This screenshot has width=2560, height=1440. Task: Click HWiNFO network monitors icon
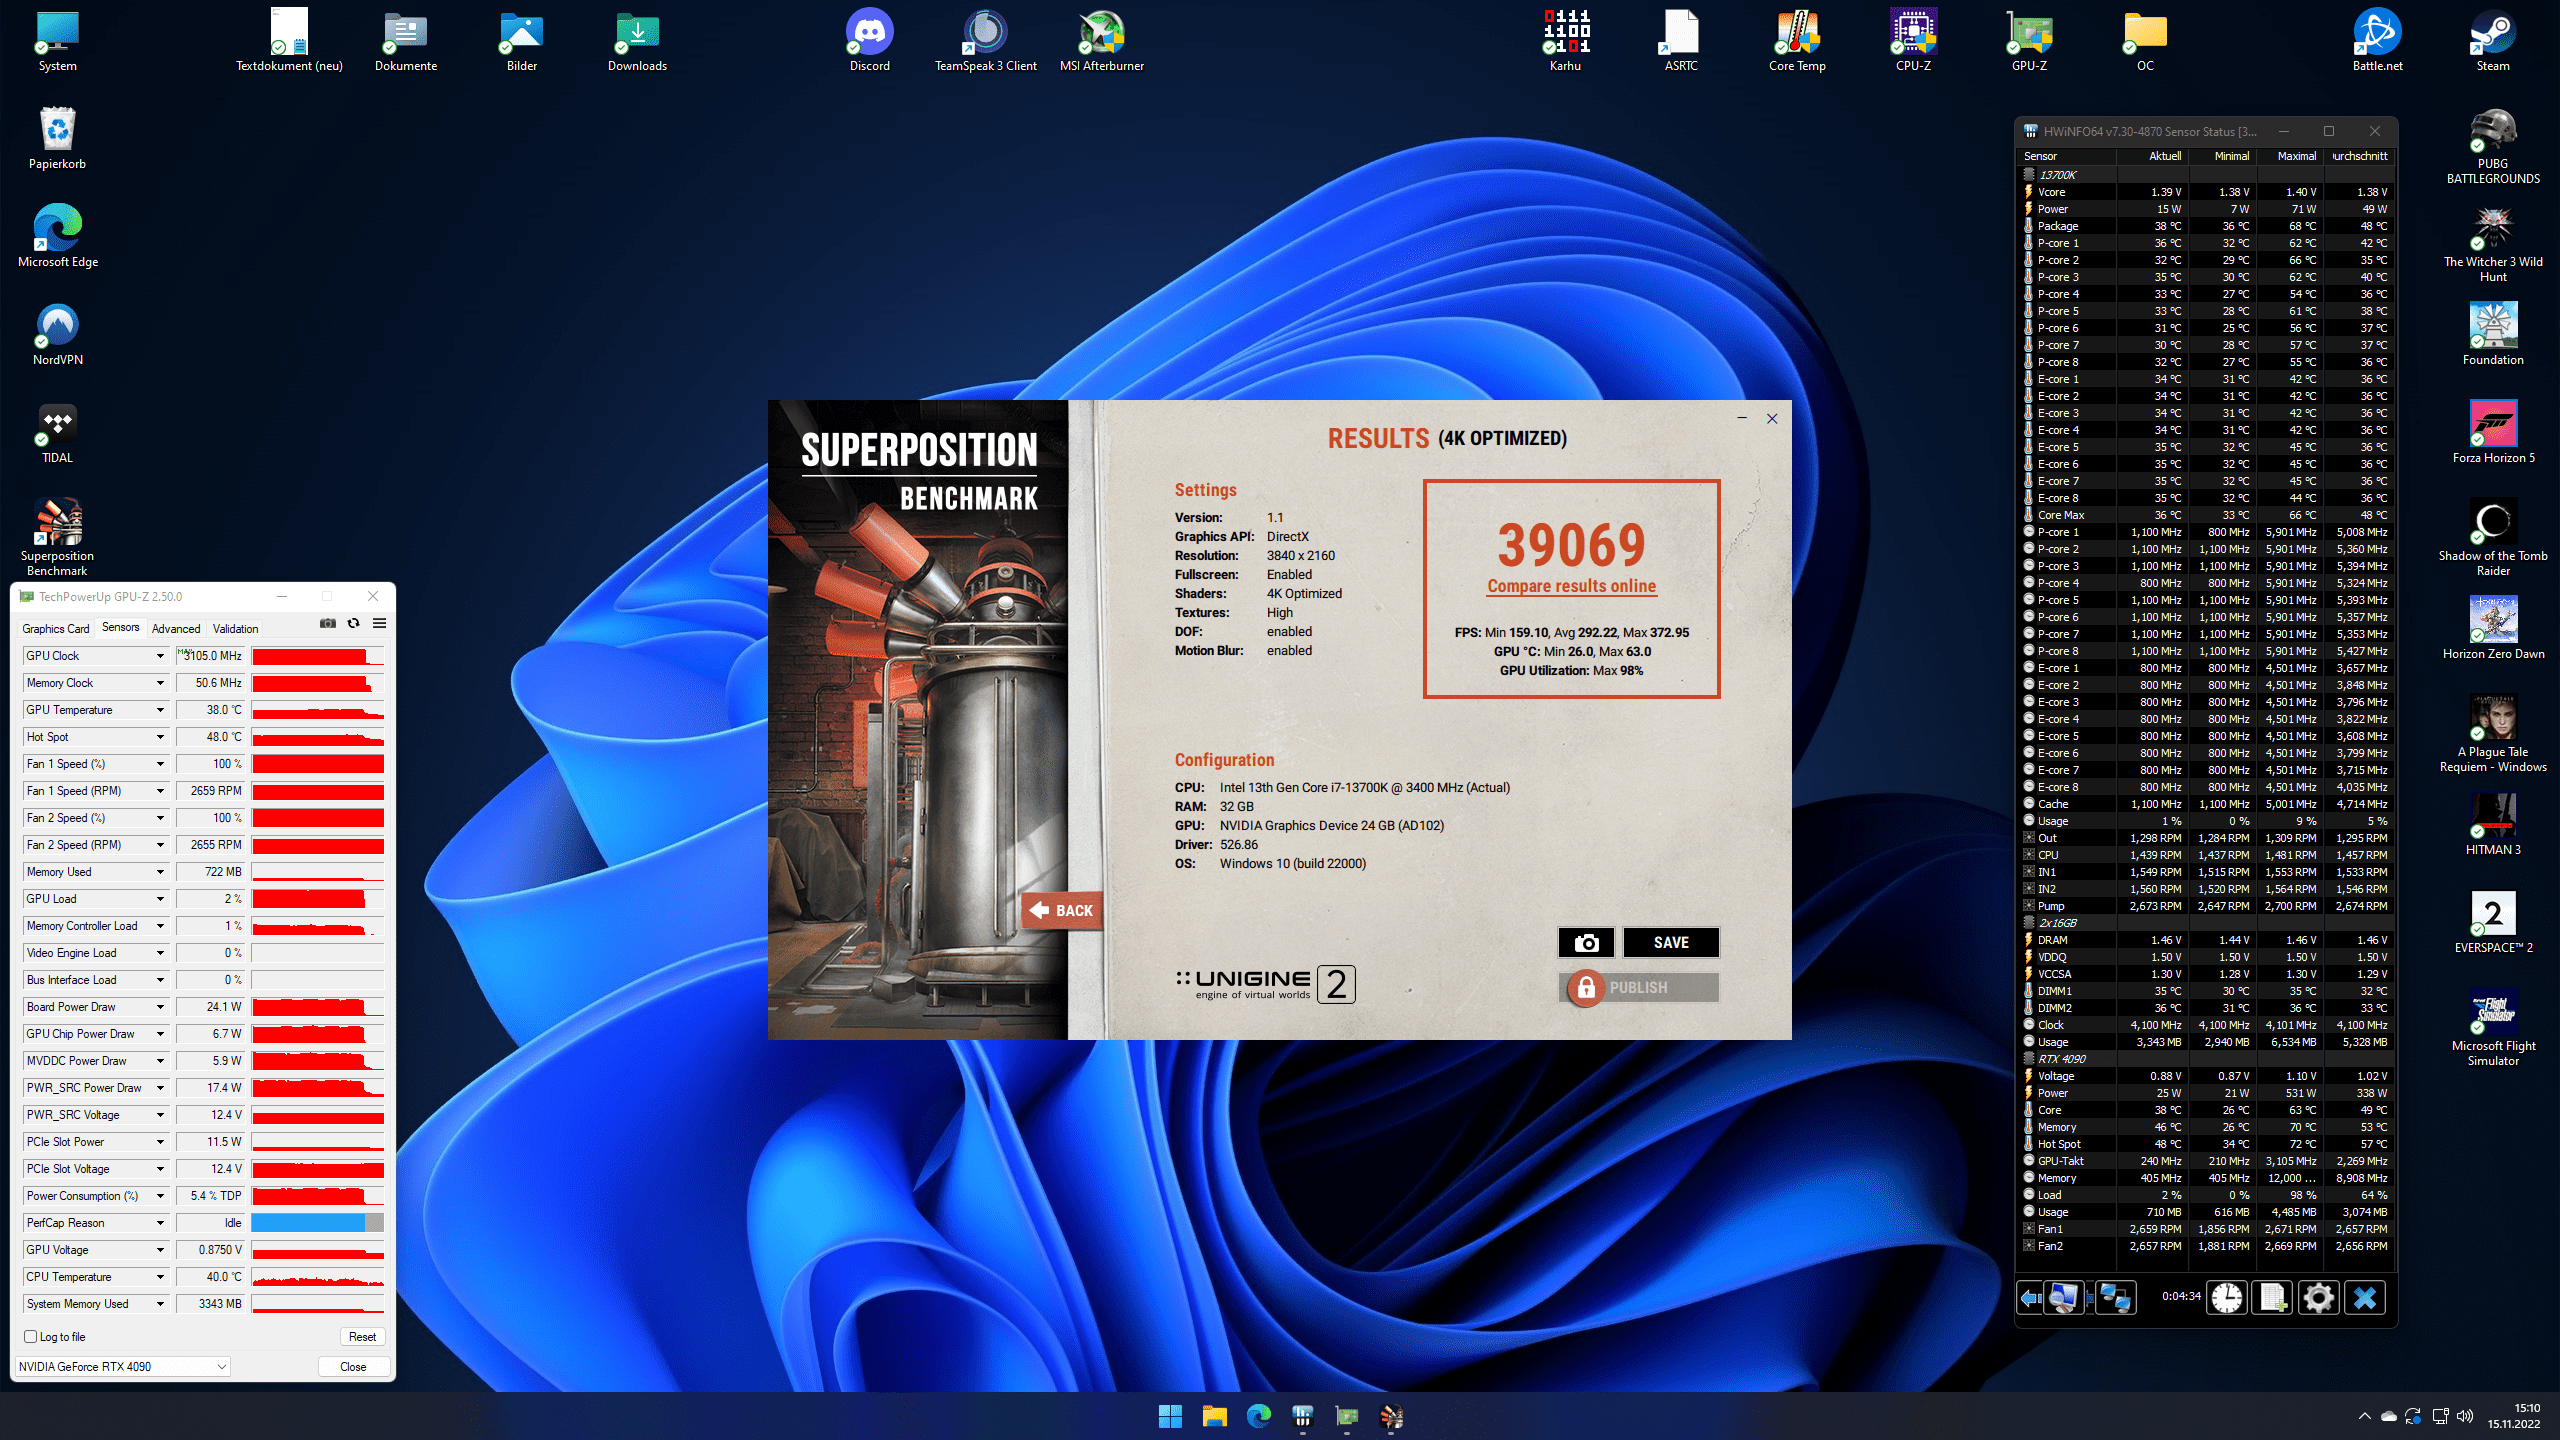click(2114, 1297)
